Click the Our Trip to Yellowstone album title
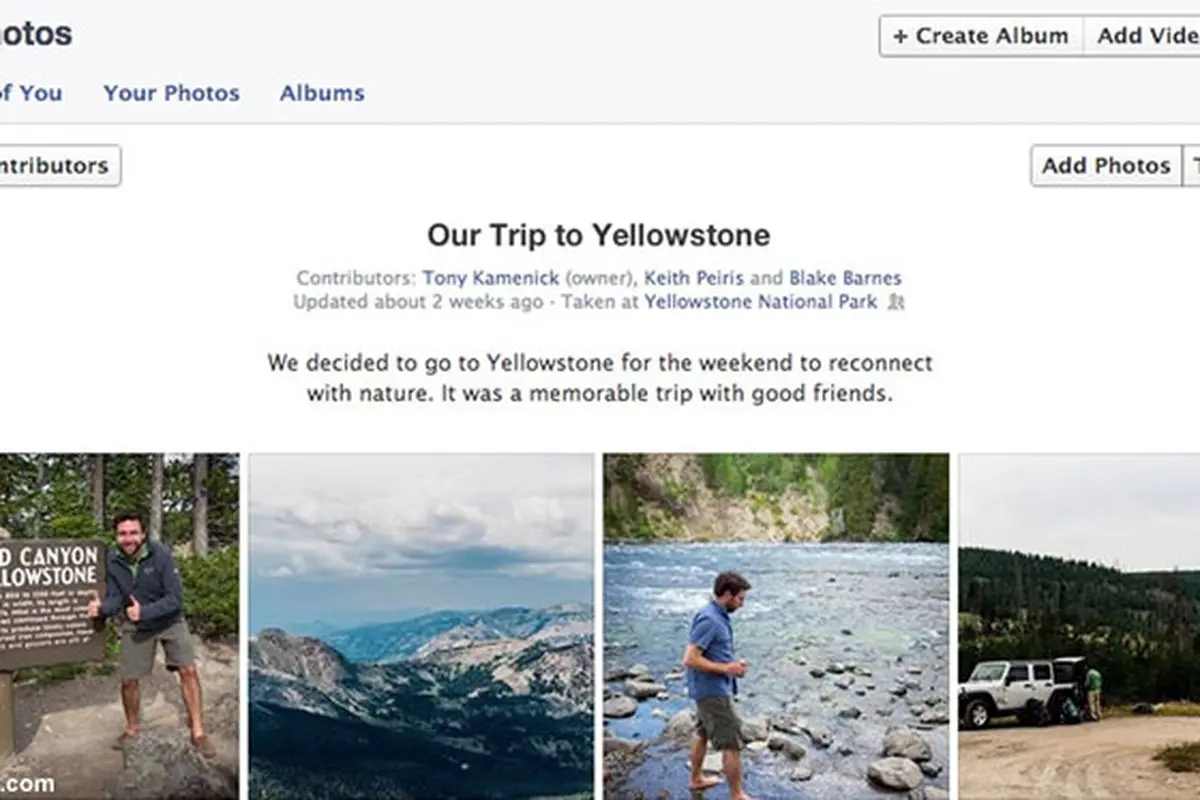1200x800 pixels. 599,235
